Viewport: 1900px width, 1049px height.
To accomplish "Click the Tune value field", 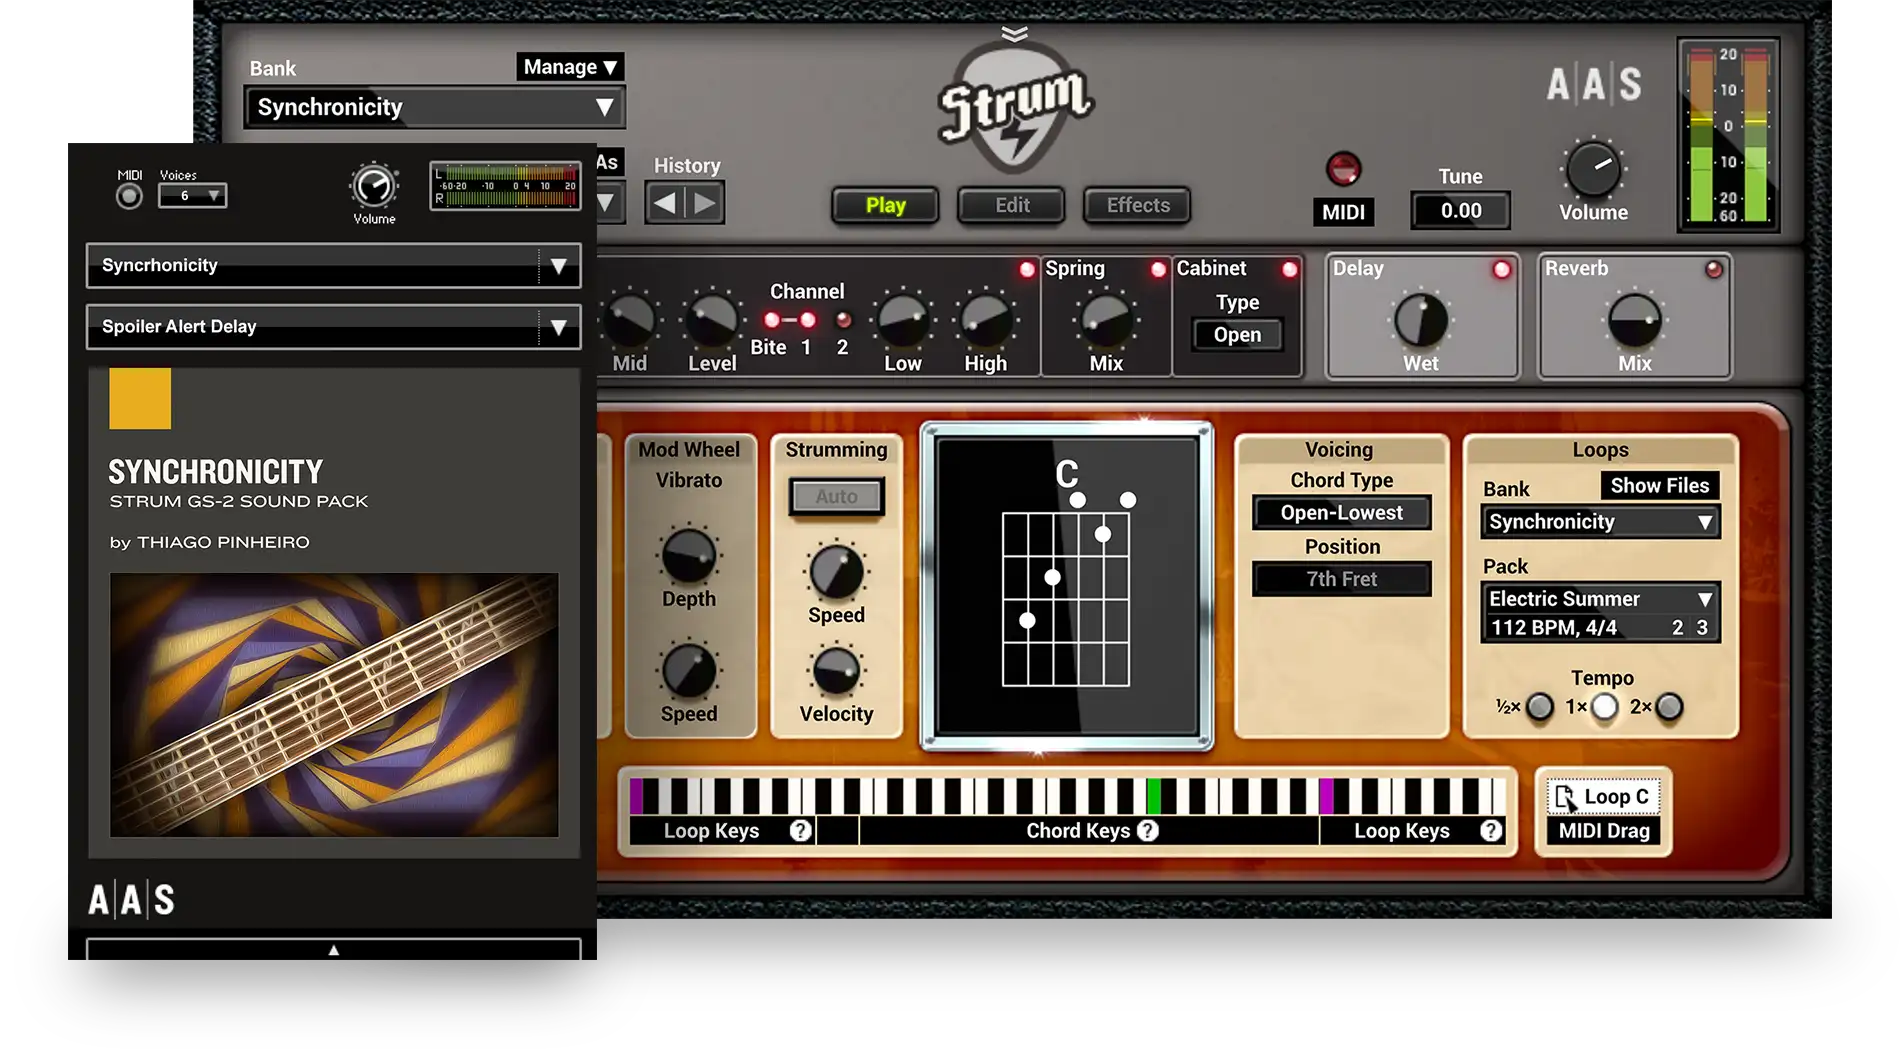I will click(x=1460, y=211).
